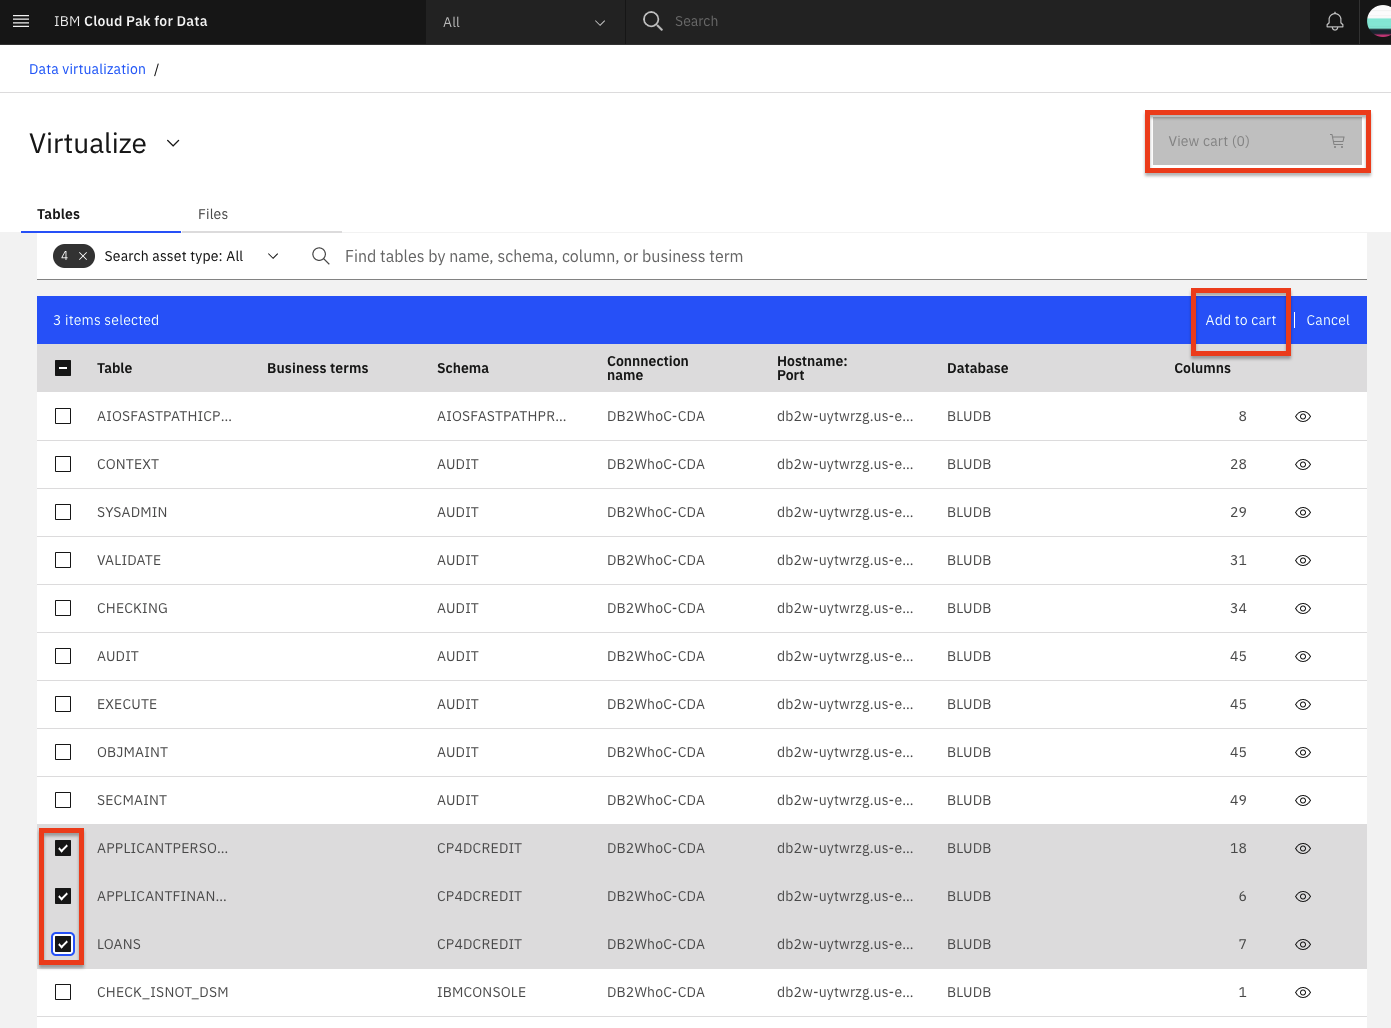1391x1028 pixels.
Task: Preview the EXECUTE table eye icon
Action: click(1303, 704)
